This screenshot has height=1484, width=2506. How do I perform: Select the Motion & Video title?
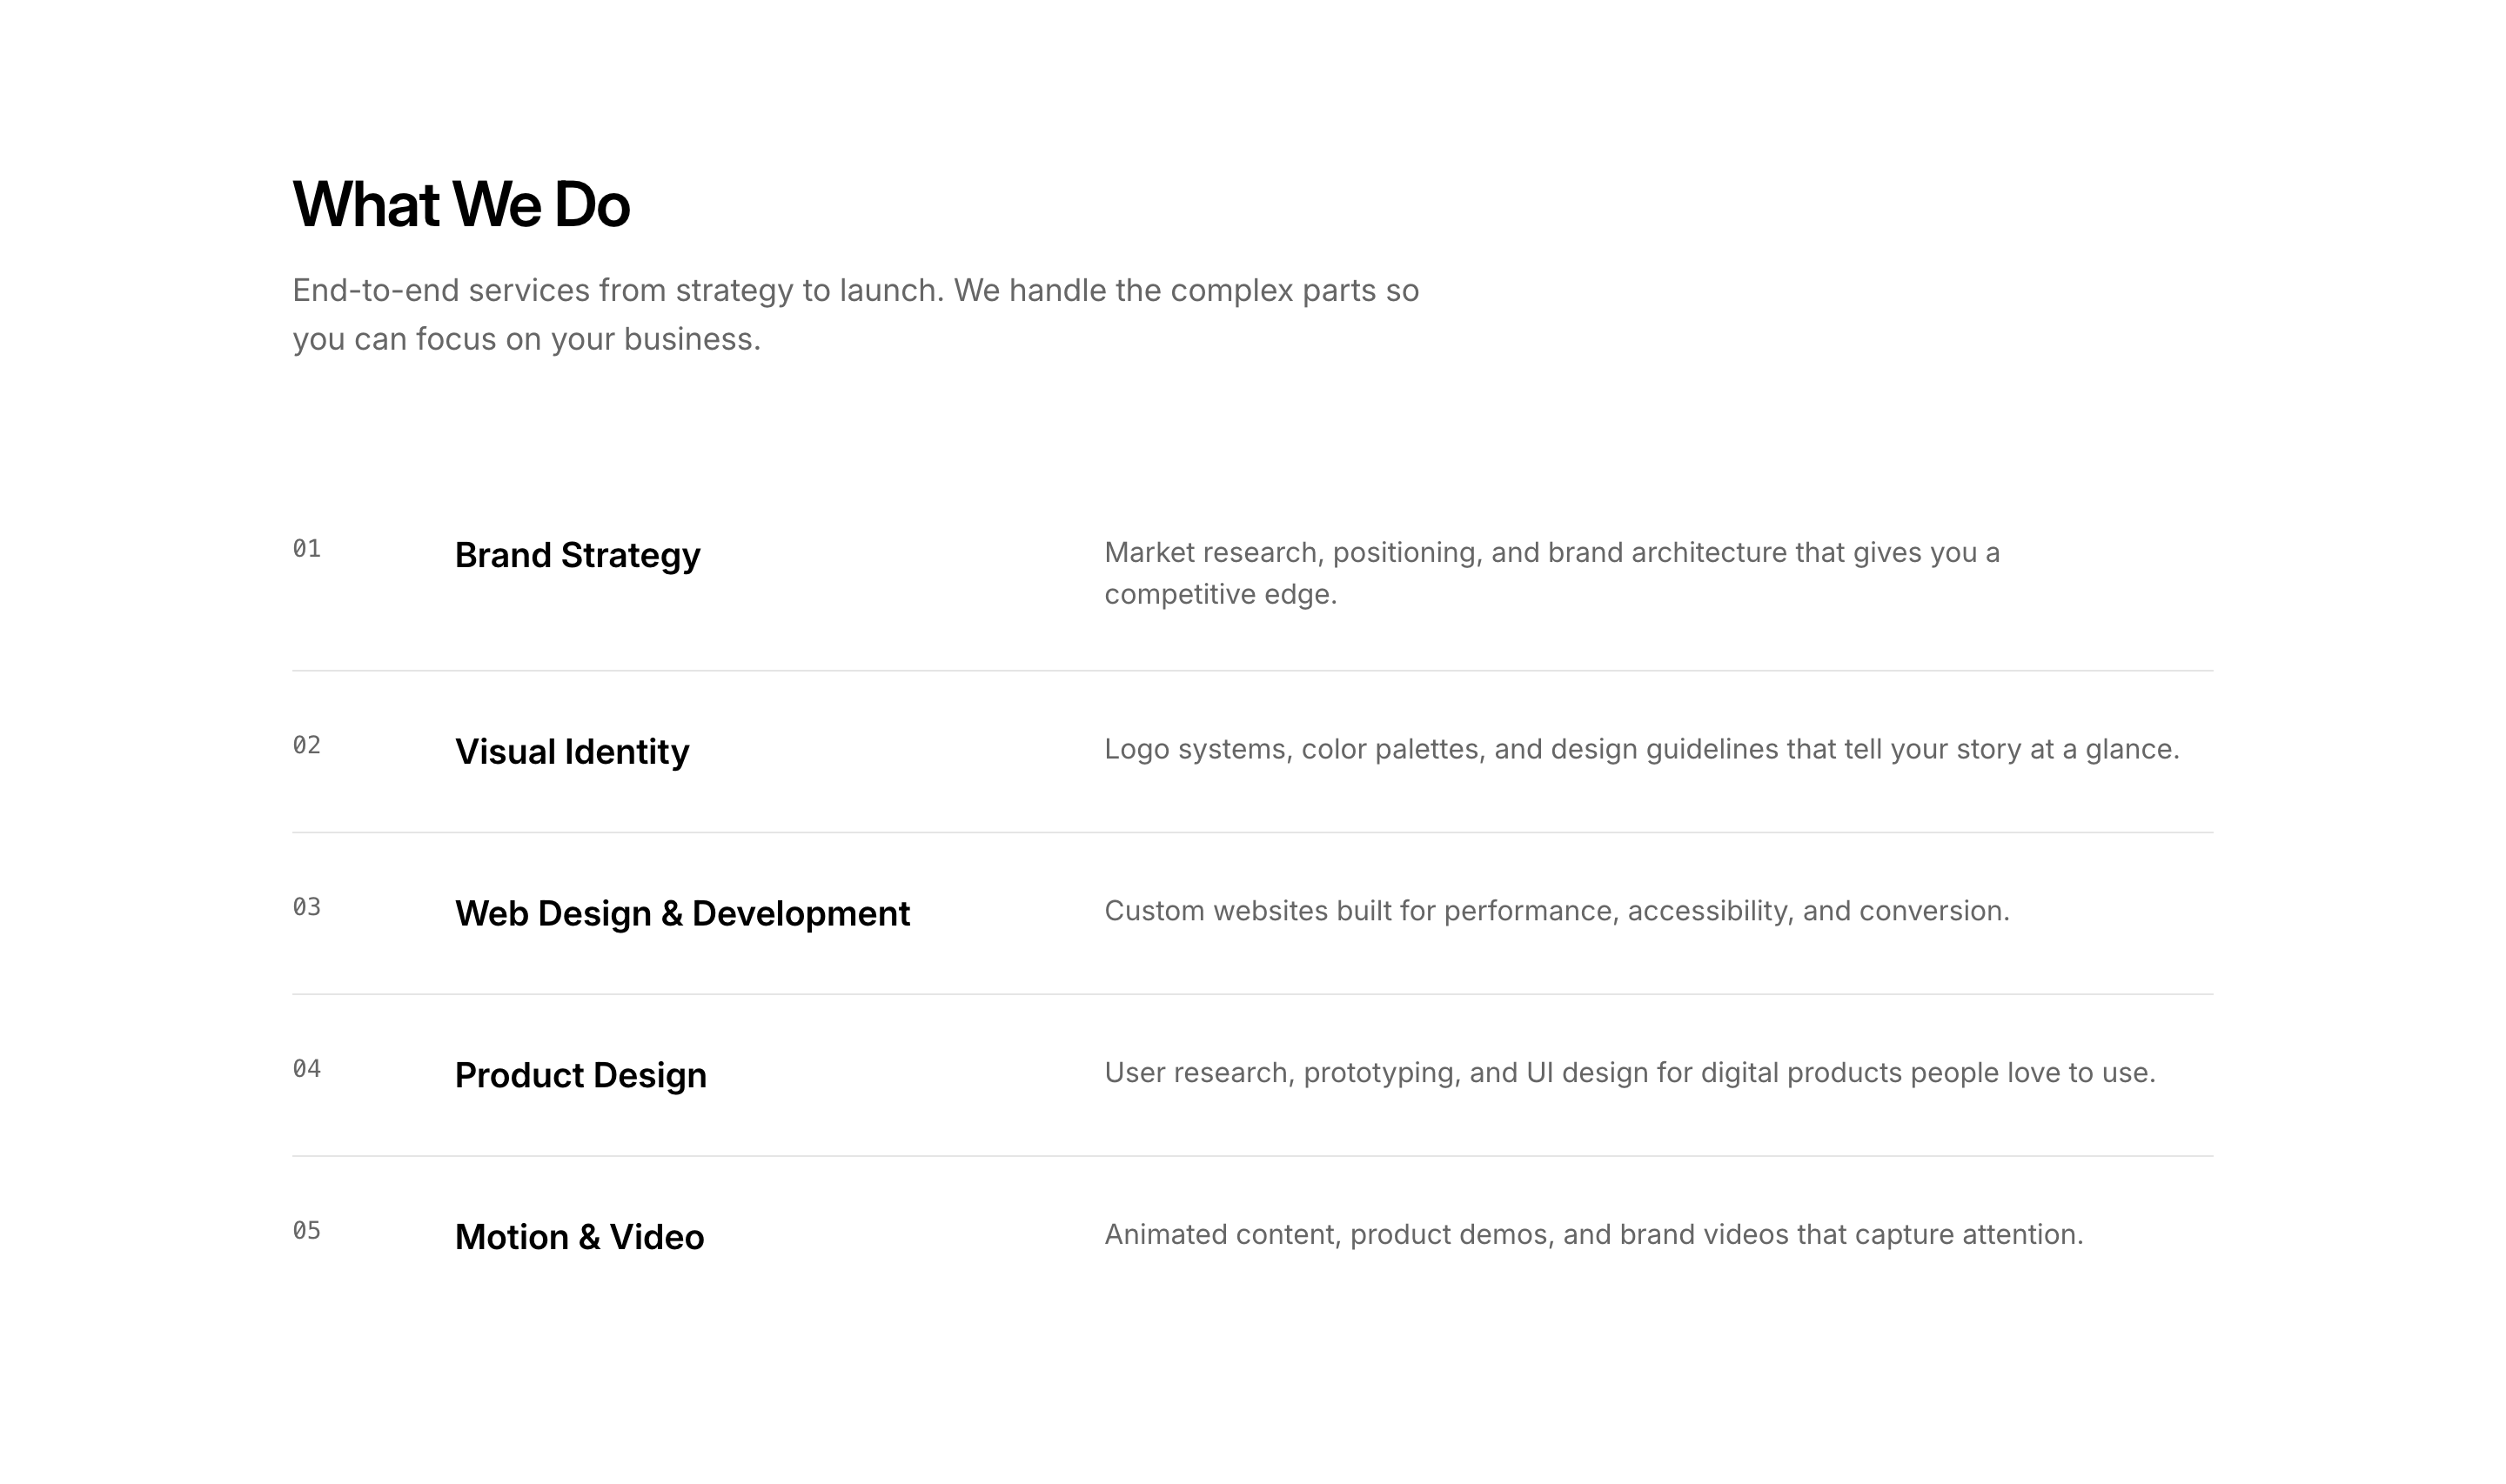[x=579, y=1238]
